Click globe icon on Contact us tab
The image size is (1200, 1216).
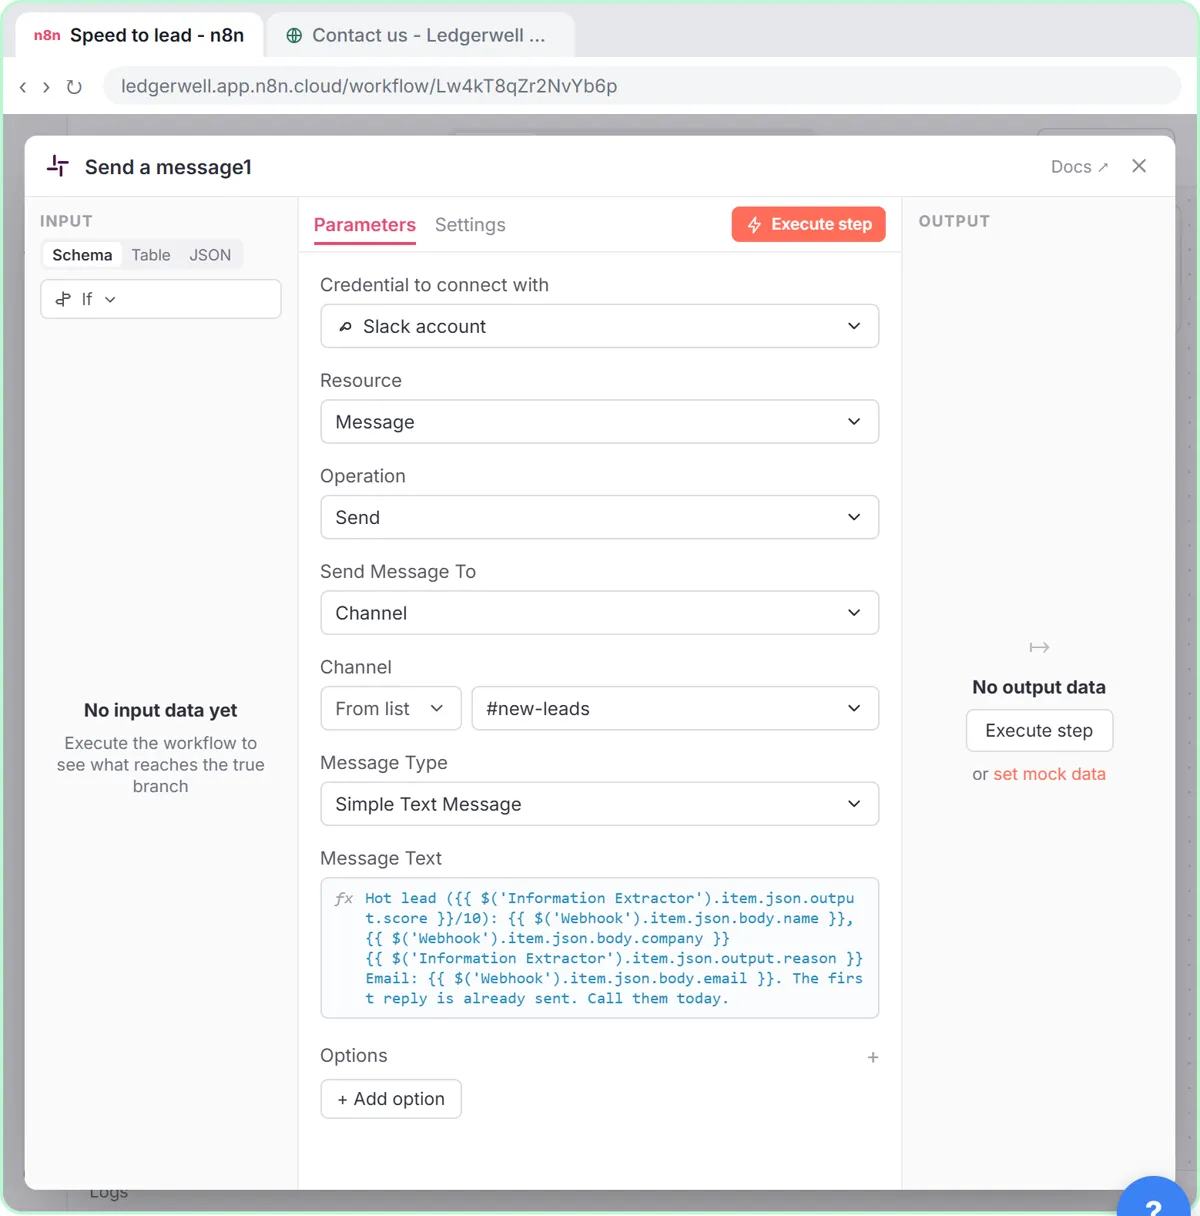coord(294,35)
